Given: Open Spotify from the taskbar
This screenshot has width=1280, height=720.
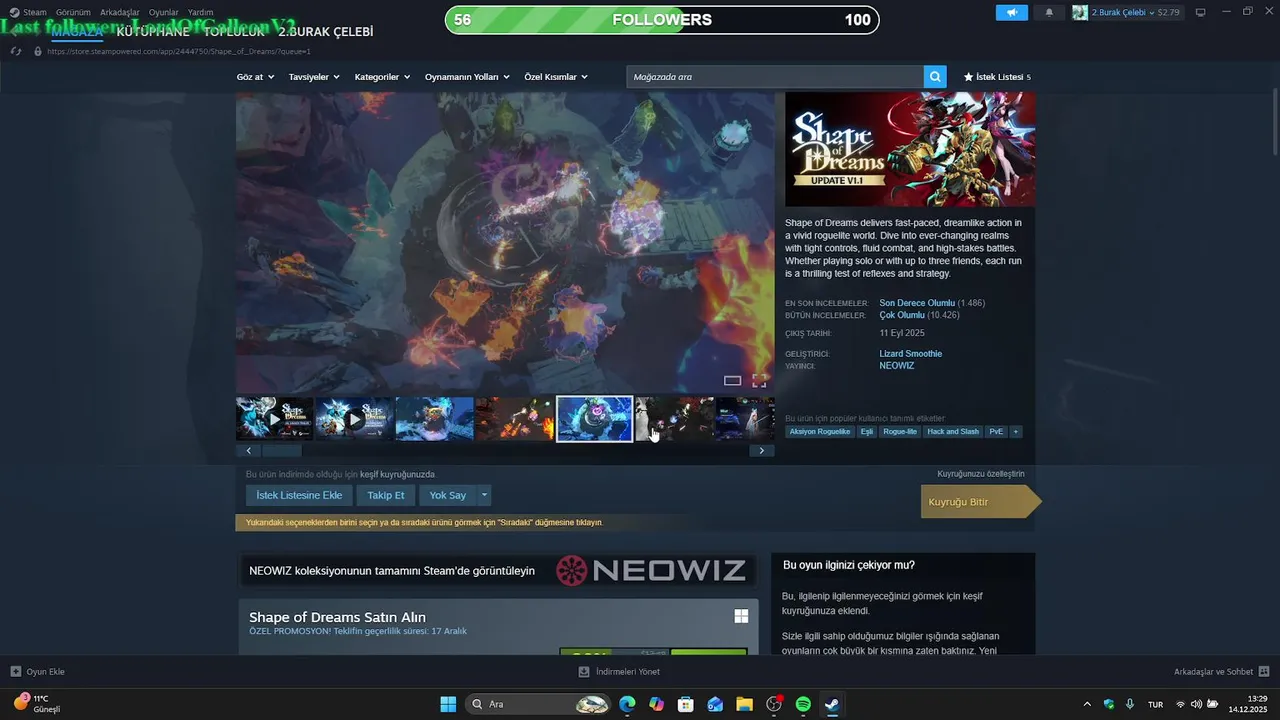Looking at the screenshot, I should click(803, 704).
